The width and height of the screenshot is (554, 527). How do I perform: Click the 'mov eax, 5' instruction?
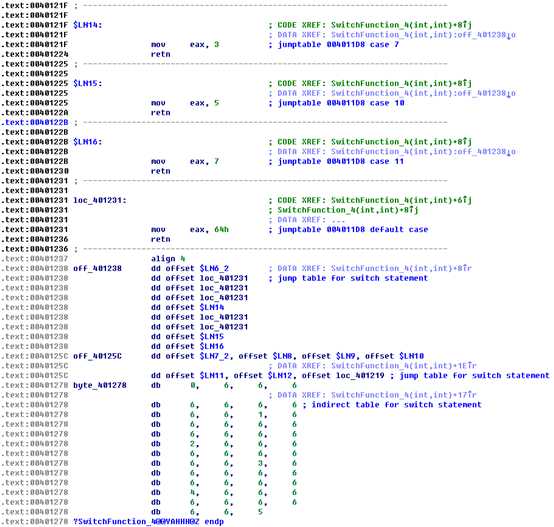(x=185, y=103)
